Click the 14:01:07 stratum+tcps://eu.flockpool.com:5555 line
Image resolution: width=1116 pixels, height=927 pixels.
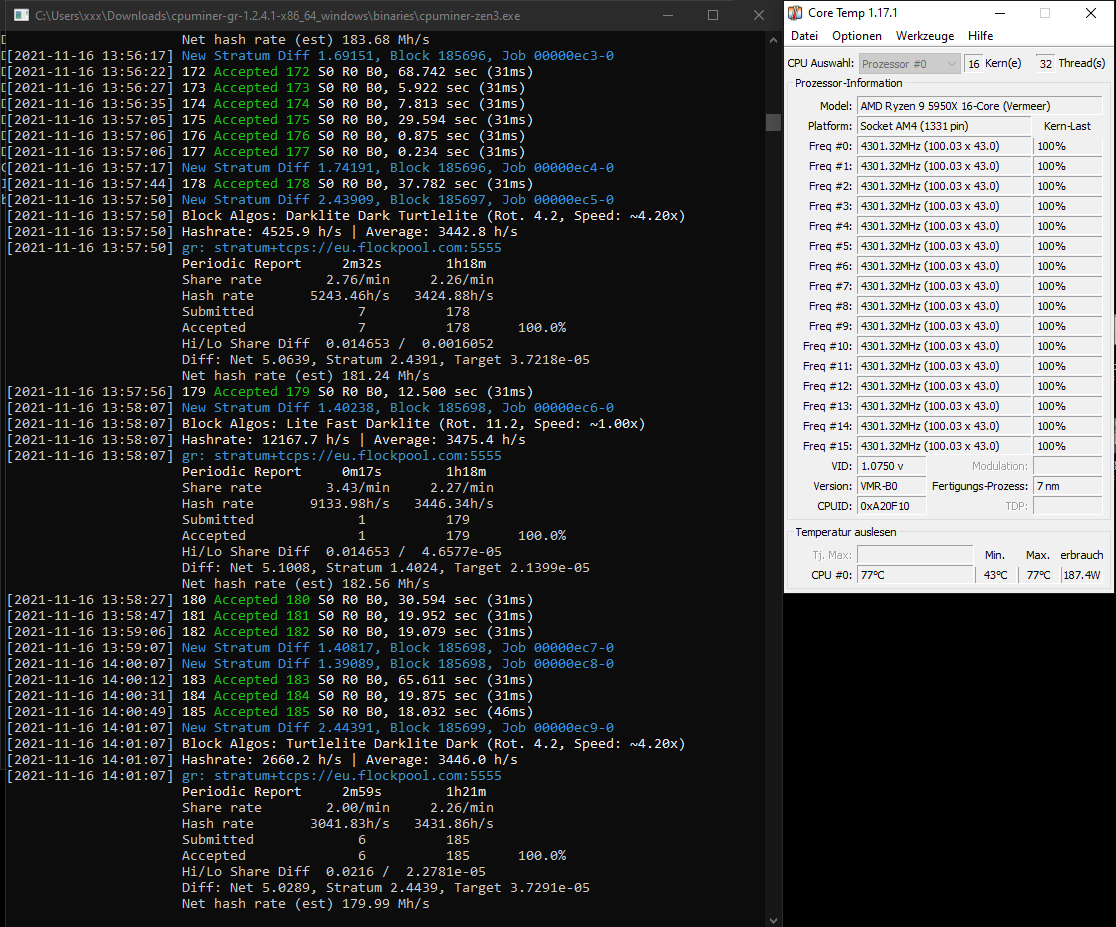click(x=254, y=775)
